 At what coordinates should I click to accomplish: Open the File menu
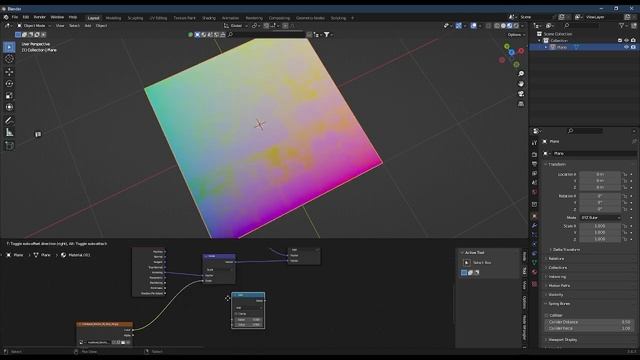coord(15,17)
